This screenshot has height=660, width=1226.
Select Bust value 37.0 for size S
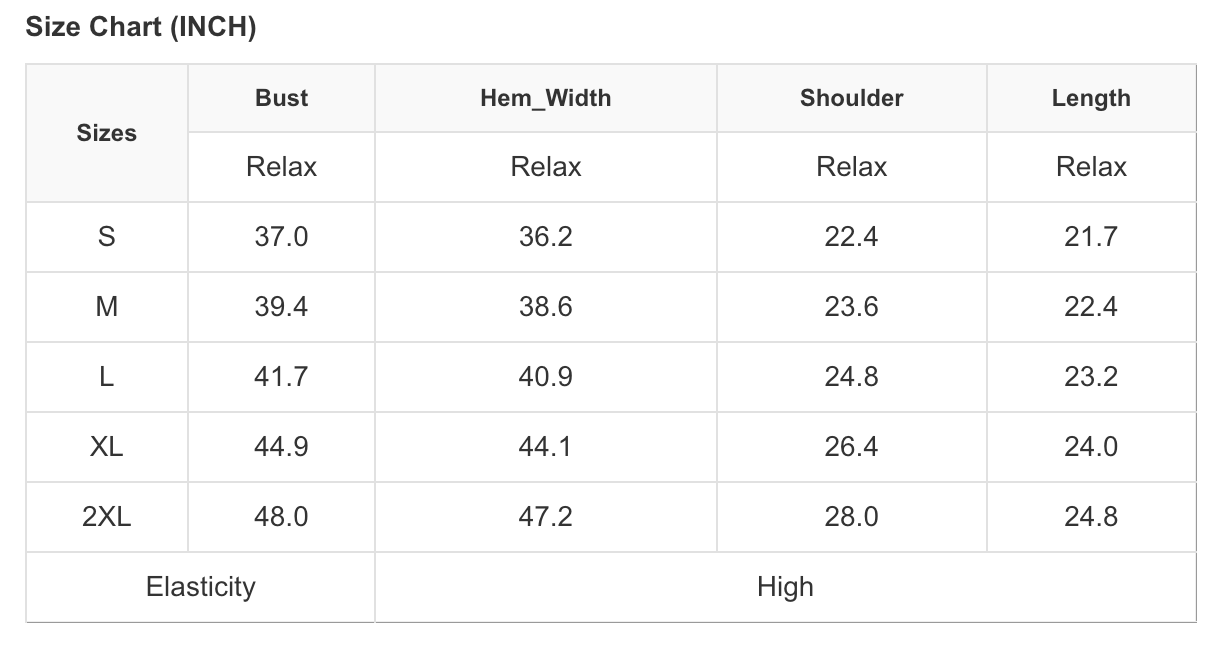[281, 237]
